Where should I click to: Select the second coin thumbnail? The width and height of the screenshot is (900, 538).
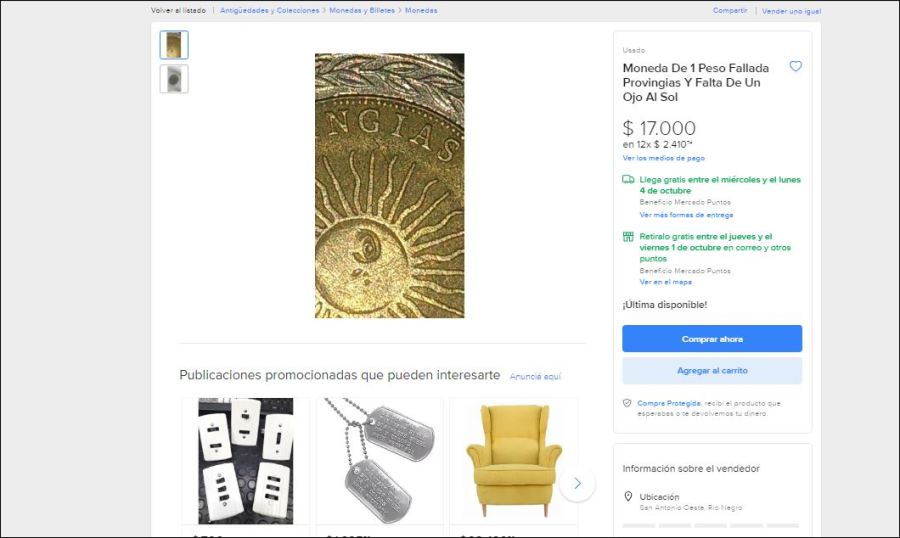[x=174, y=79]
